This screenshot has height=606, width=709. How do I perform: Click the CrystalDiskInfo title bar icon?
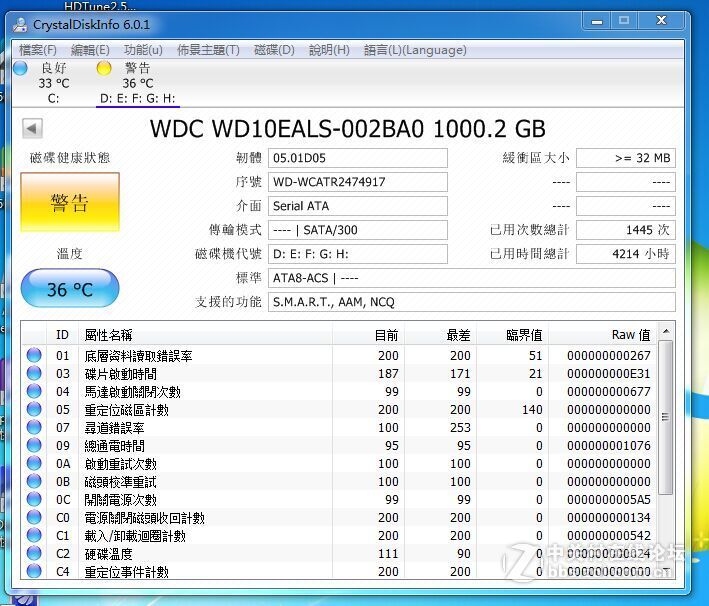tap(20, 24)
